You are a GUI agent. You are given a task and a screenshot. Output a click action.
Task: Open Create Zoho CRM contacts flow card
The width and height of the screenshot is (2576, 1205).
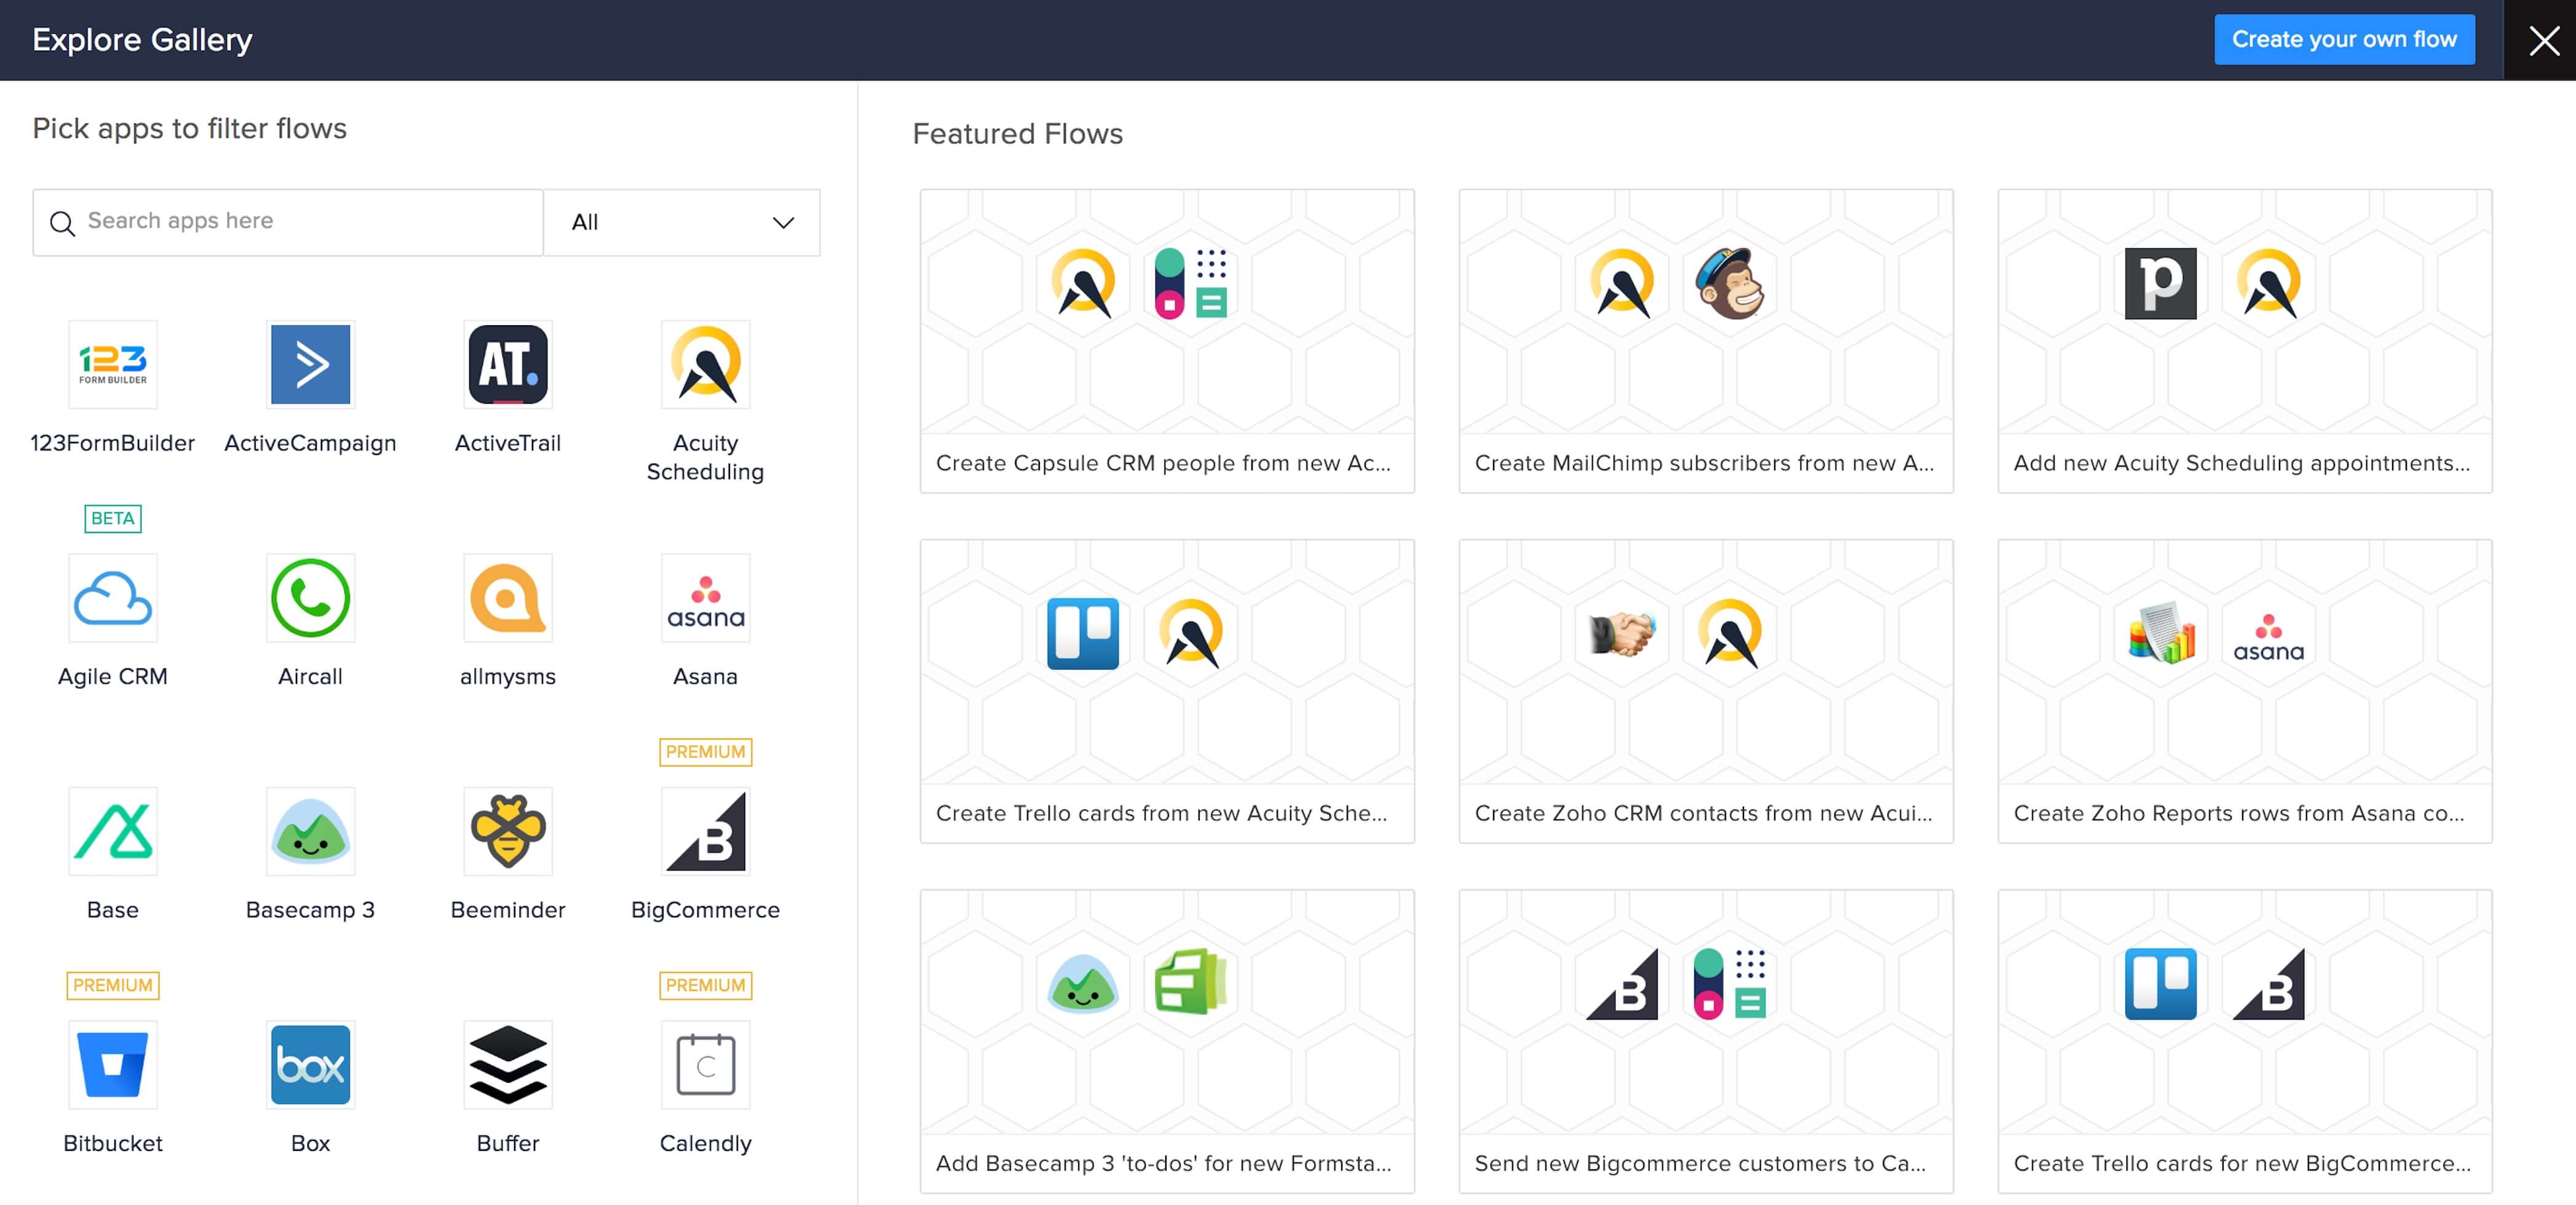(1705, 691)
